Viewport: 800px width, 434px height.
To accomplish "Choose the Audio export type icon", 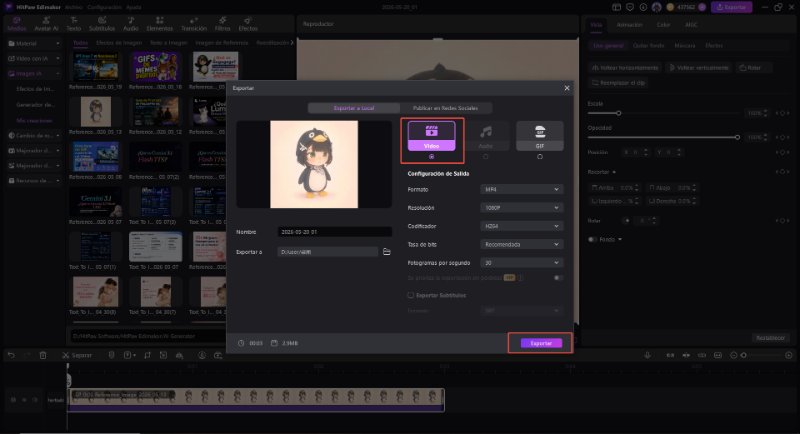I will (486, 136).
